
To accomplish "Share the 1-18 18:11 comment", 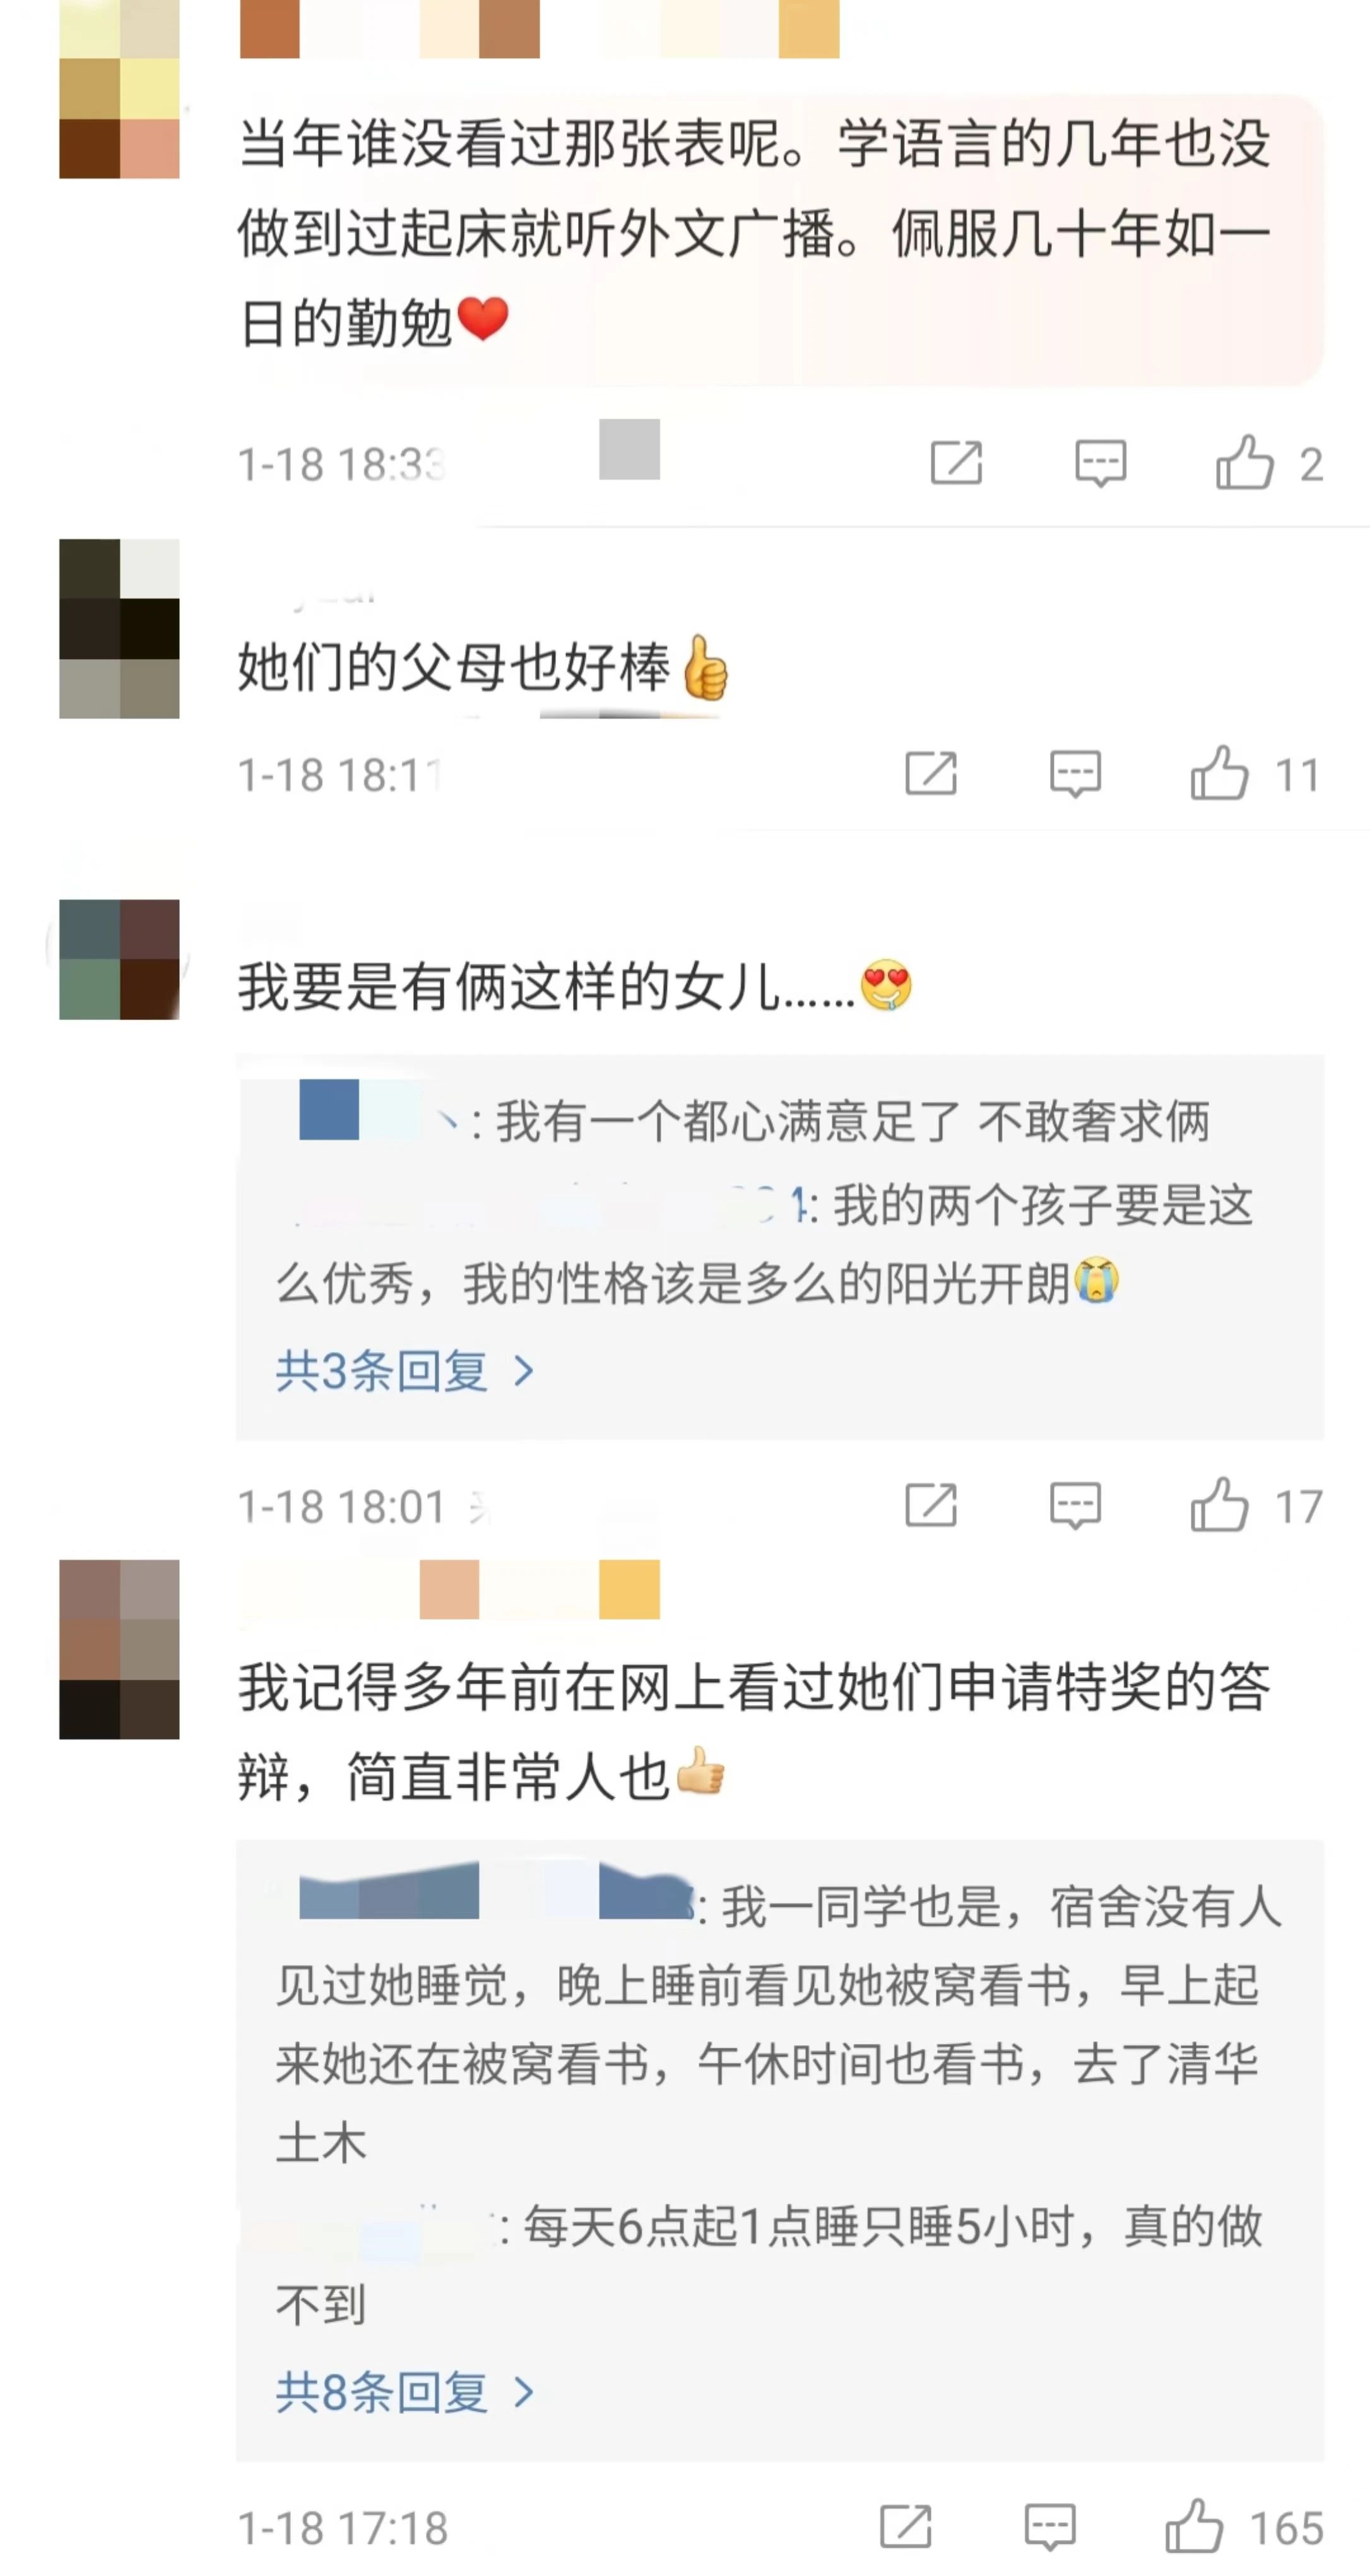I will 931,774.
